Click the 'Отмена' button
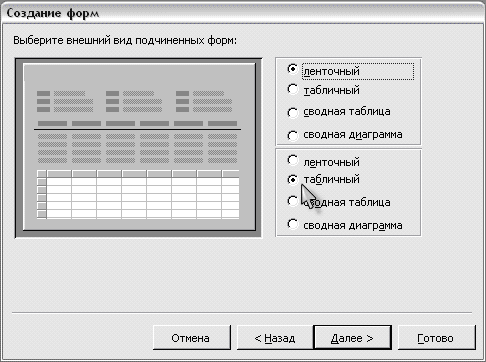Viewport: 486px width, 362px height. (192, 338)
